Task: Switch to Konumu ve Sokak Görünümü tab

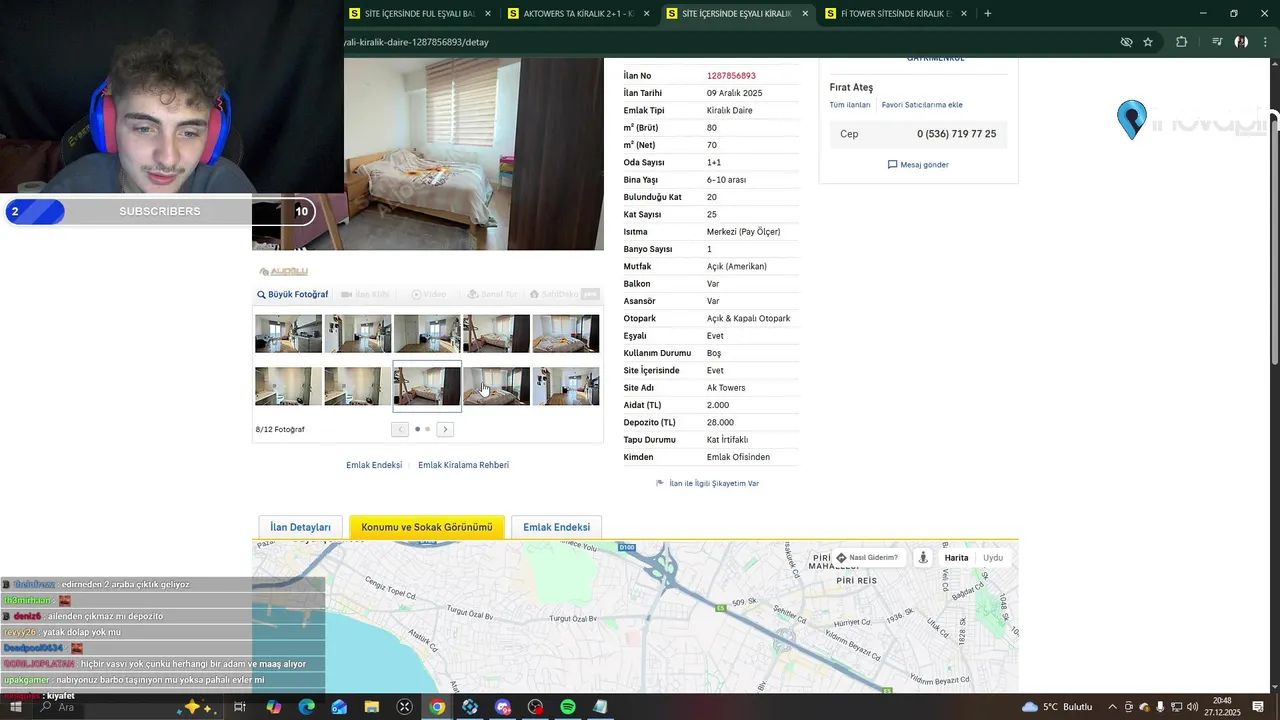Action: point(427,527)
